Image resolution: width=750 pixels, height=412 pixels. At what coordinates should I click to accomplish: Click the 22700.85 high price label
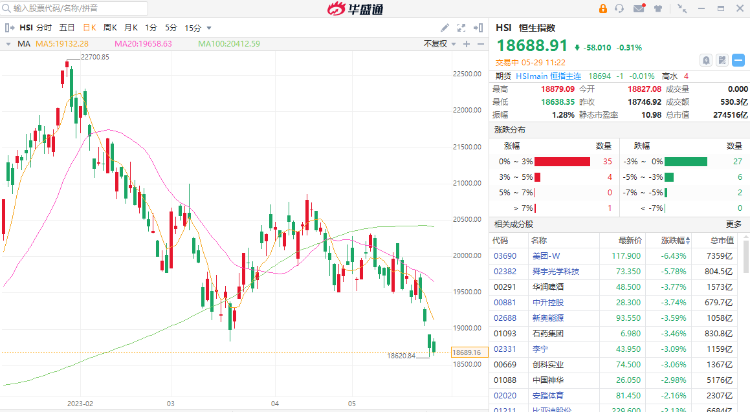[95, 57]
